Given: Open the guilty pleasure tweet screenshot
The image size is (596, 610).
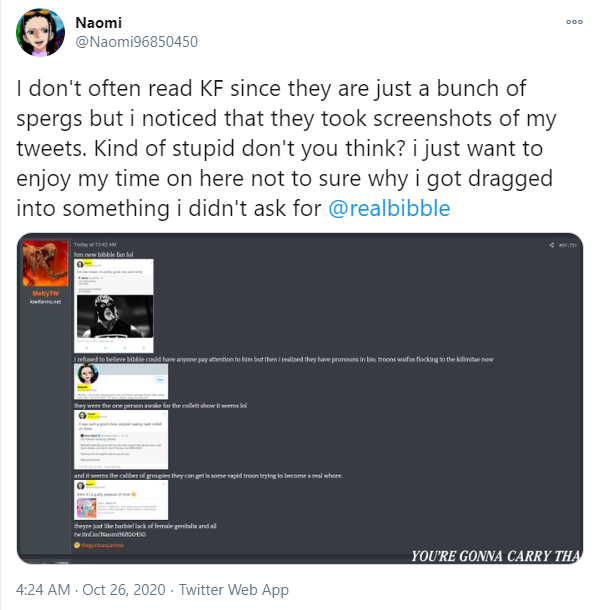Looking at the screenshot, I should click(x=121, y=500).
